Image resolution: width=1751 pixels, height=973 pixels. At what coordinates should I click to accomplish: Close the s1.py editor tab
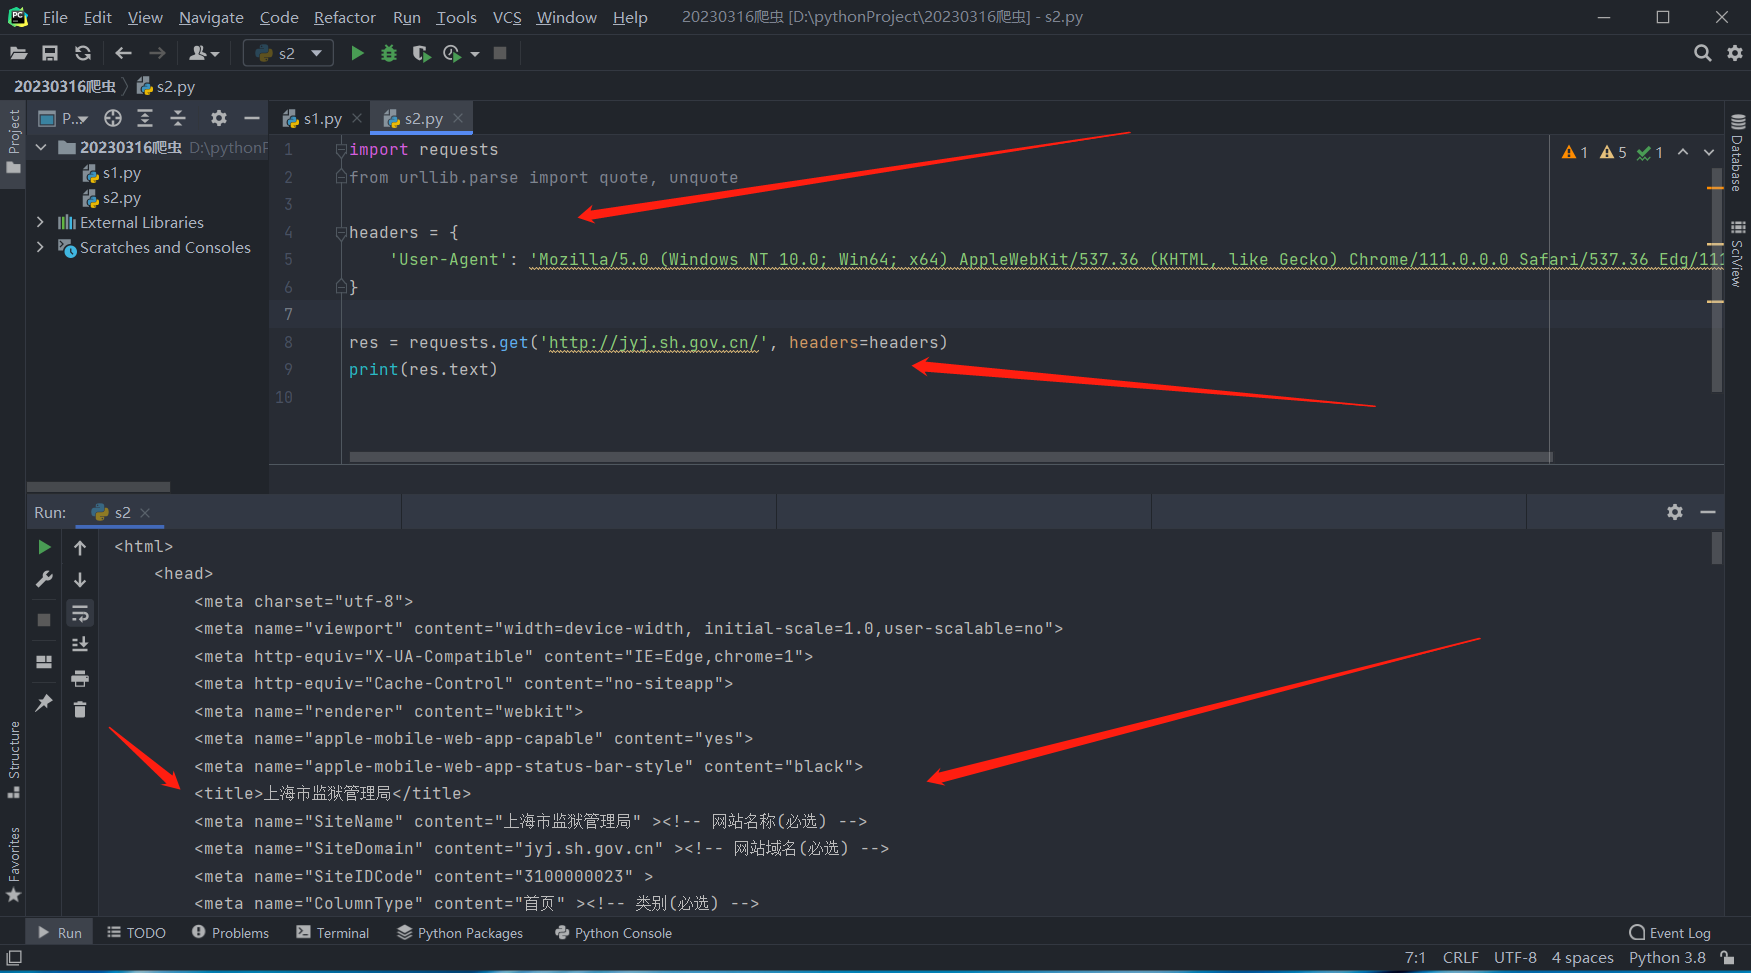coord(357,118)
